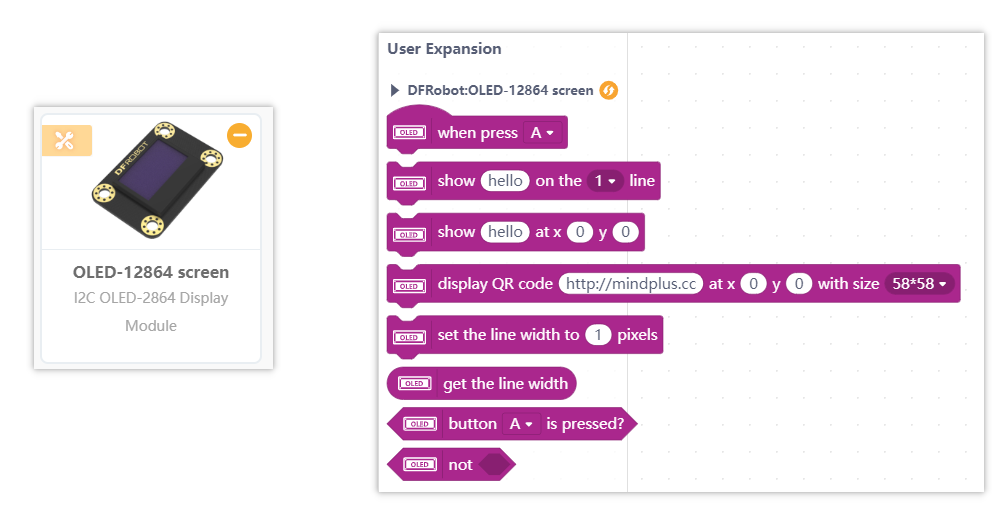Click OLED icon on 'button is pressed' block
This screenshot has width=1006, height=523.
tap(419, 424)
